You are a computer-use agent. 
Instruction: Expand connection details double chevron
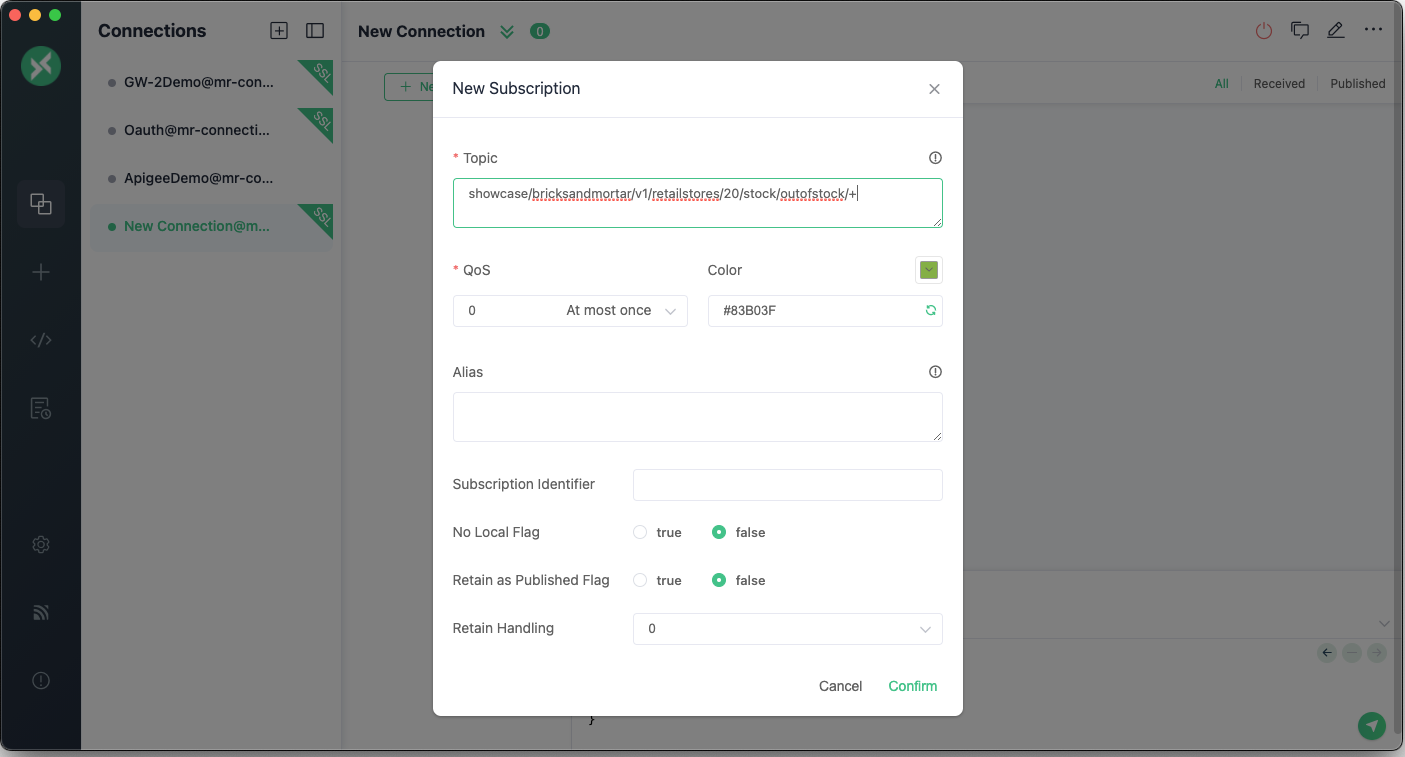point(507,31)
